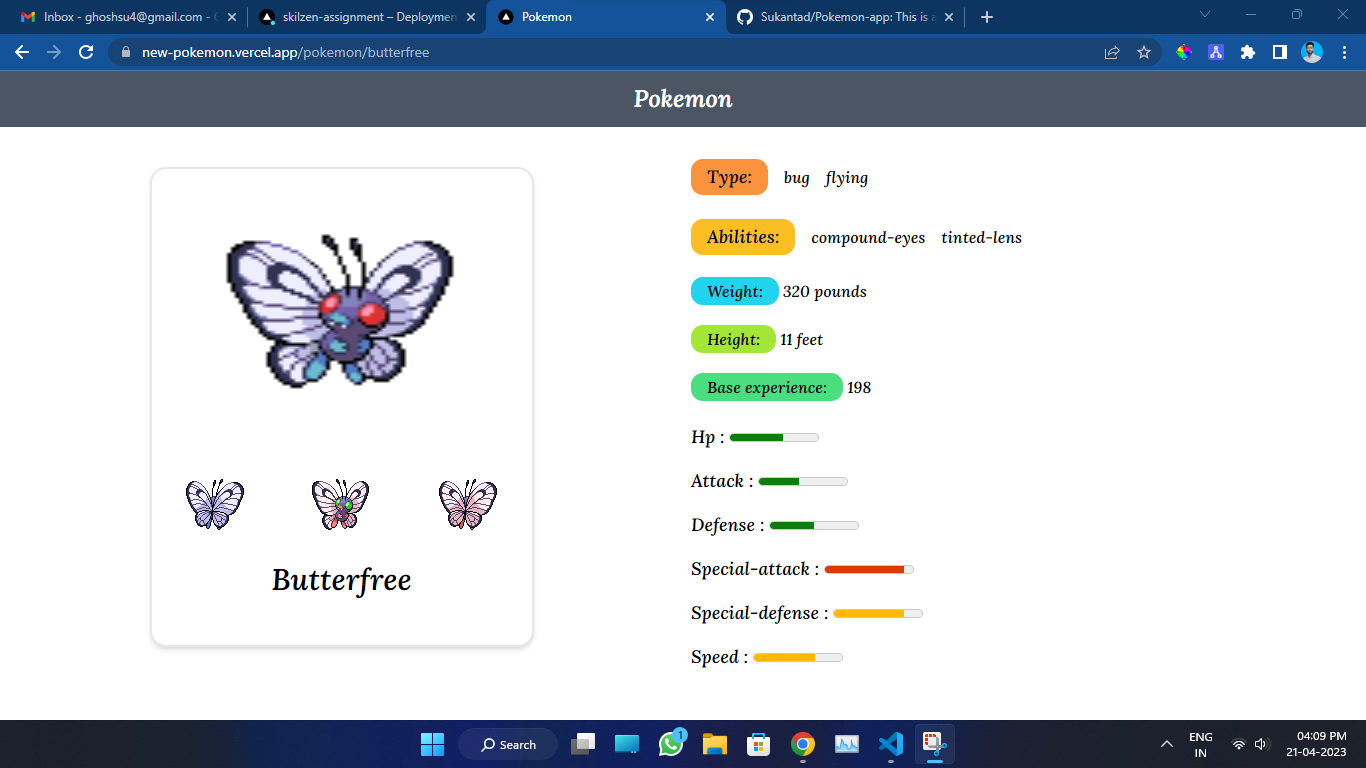This screenshot has height=768, width=1366.
Task: Open the ENG IN language switcher
Action: tap(1201, 744)
